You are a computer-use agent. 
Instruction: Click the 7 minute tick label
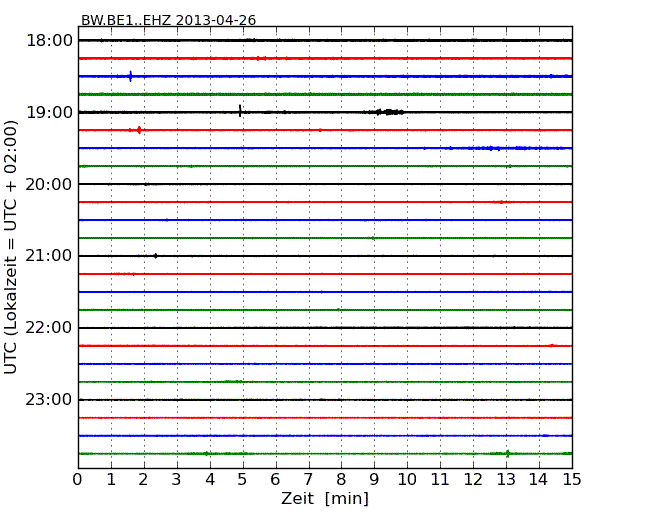click(308, 480)
